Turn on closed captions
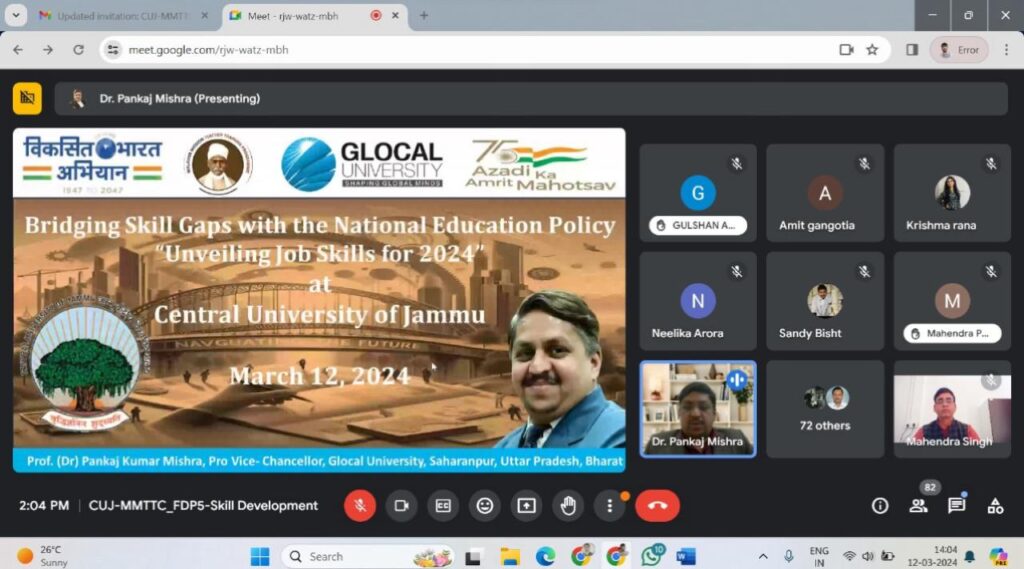The height and width of the screenshot is (569, 1024). (x=443, y=506)
